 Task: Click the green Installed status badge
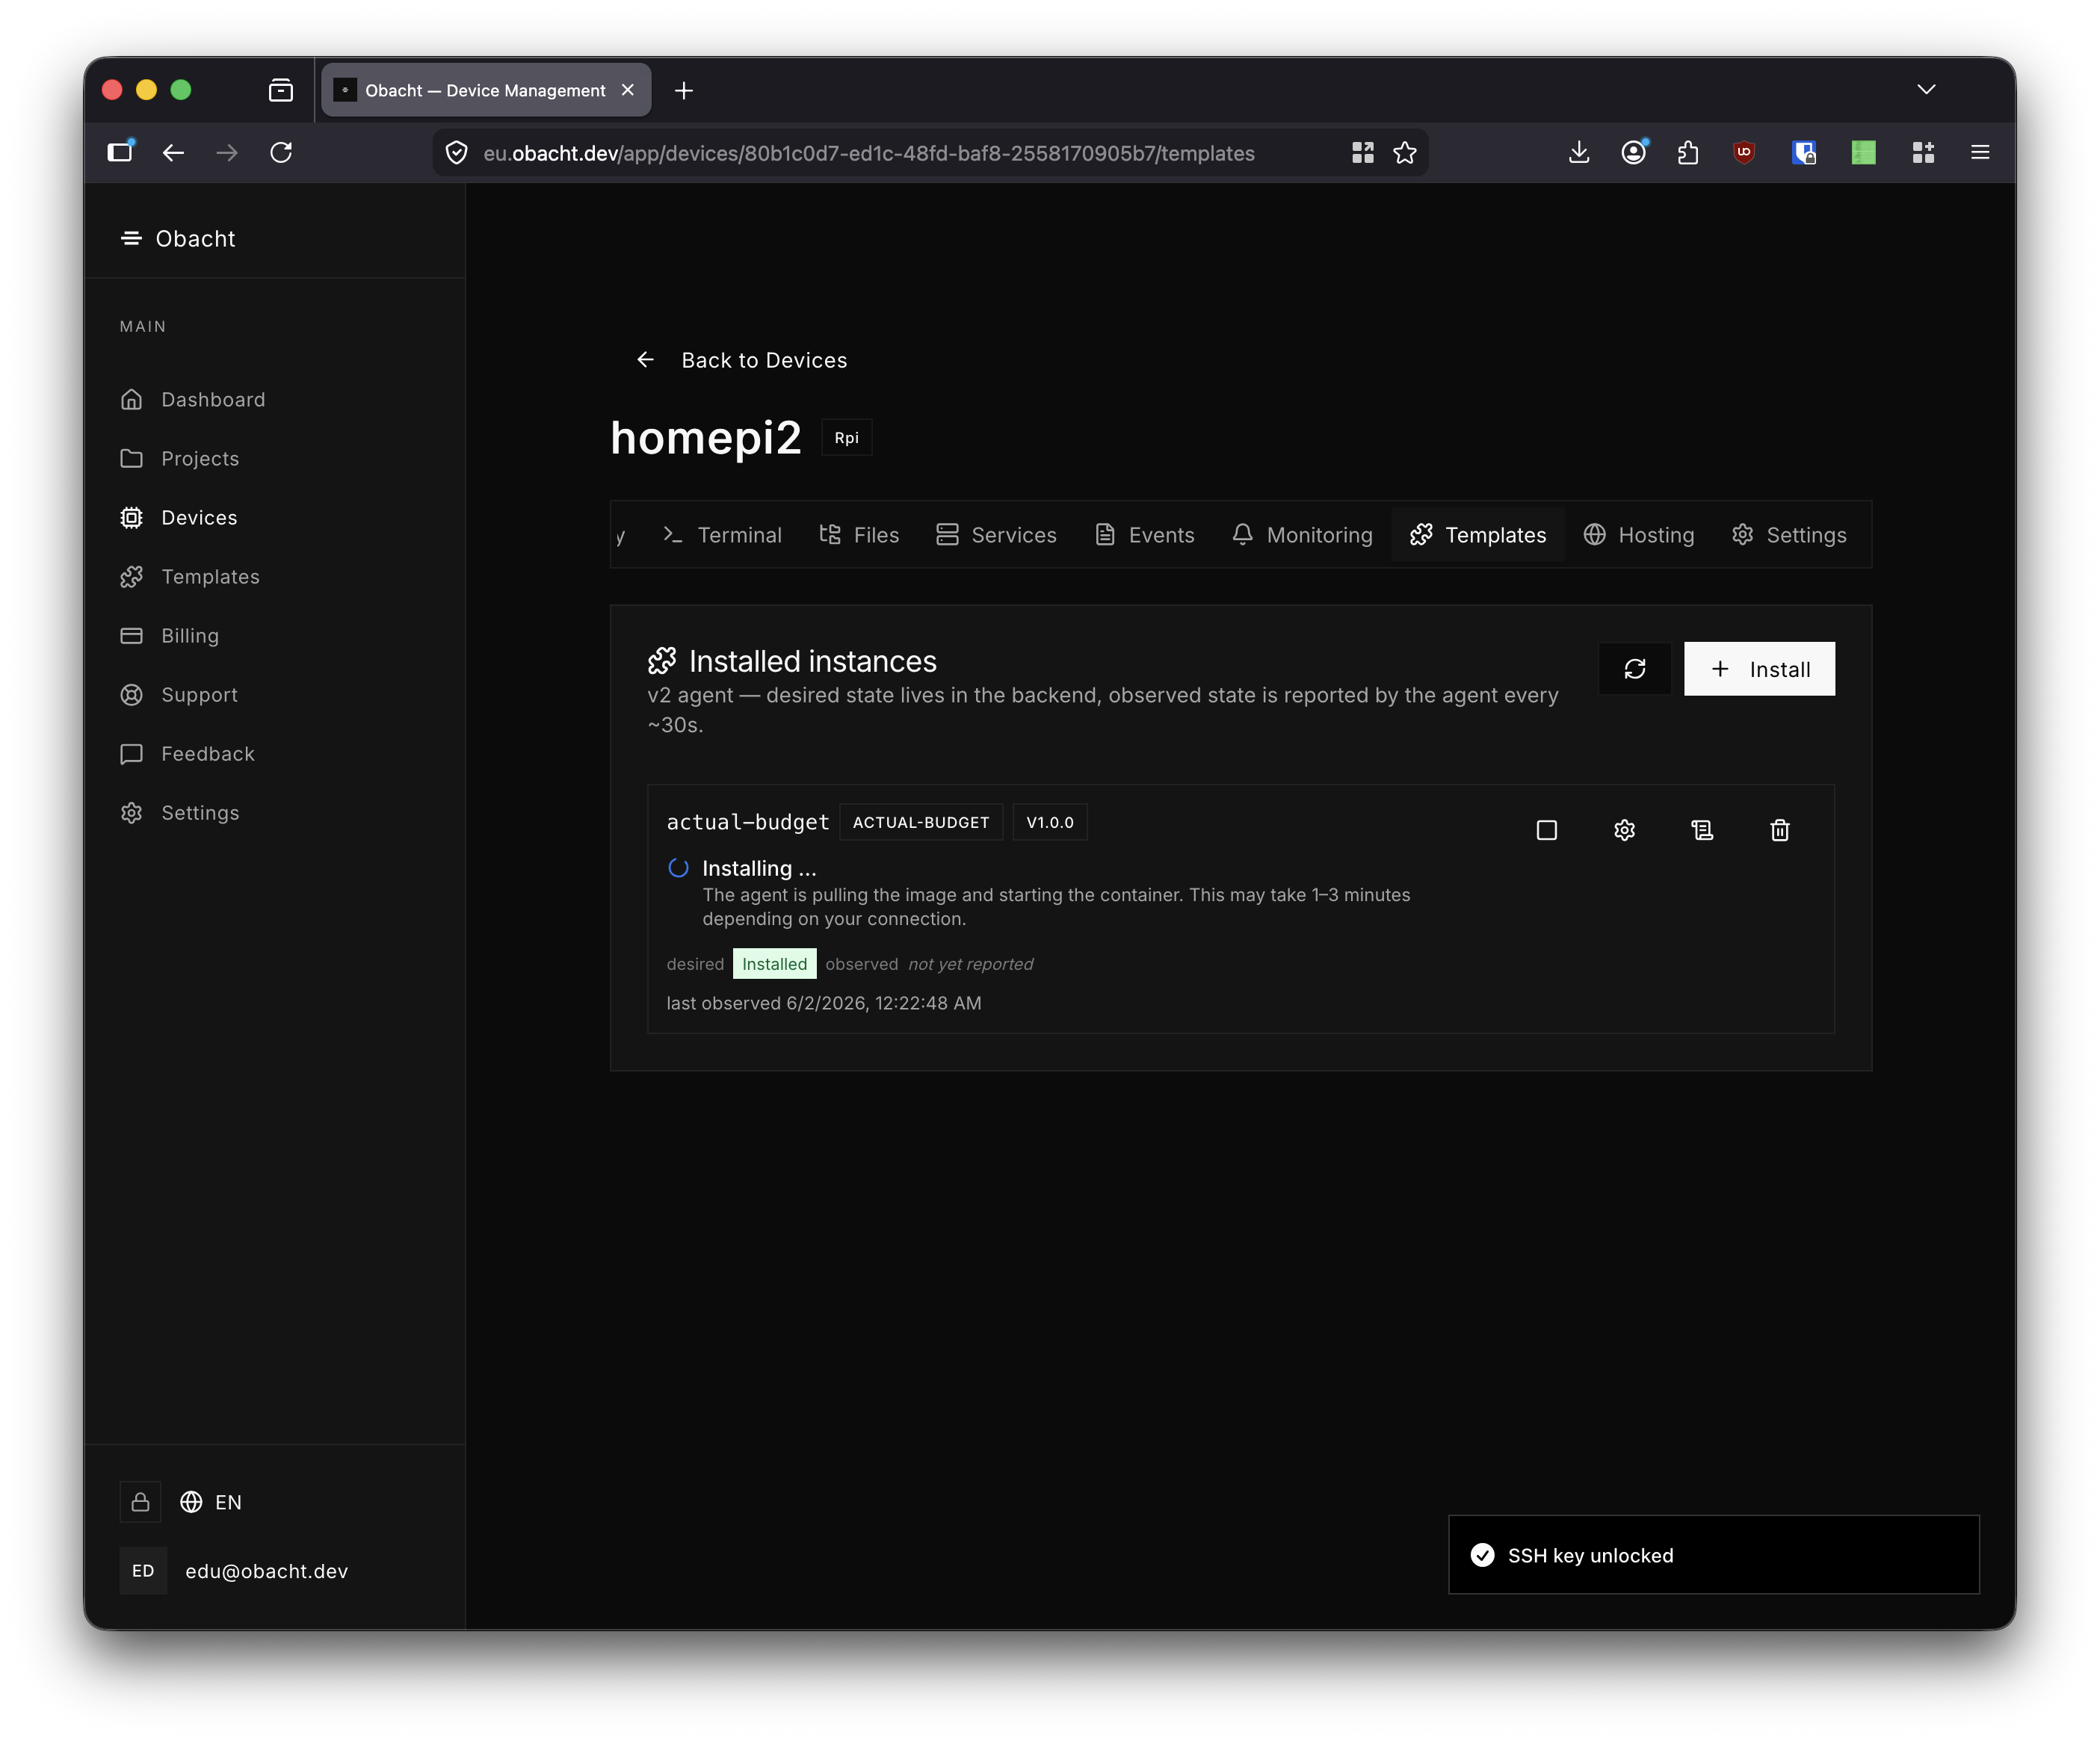(774, 964)
